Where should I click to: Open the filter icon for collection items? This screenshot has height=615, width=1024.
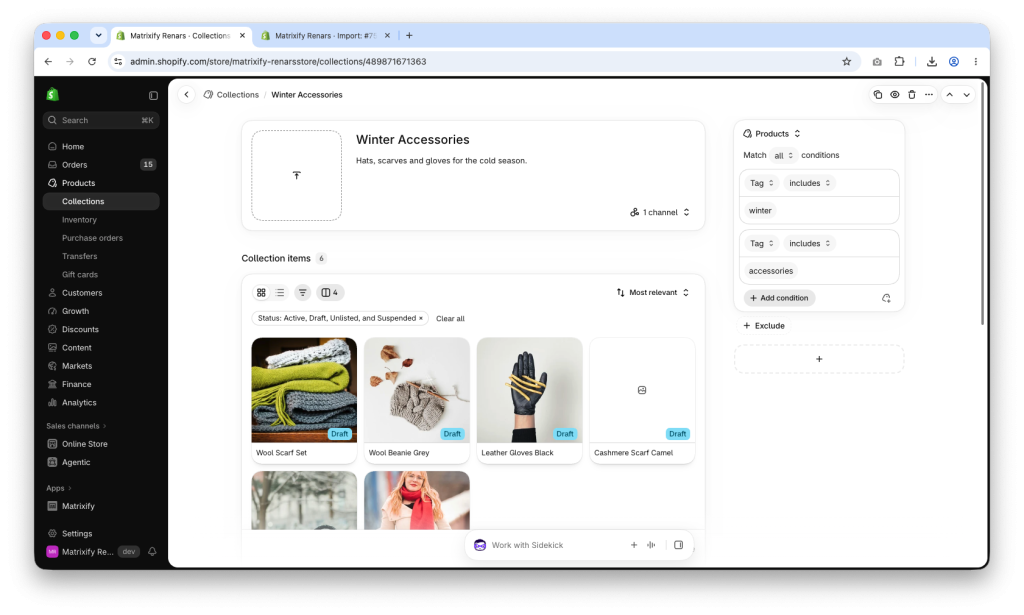pos(302,292)
